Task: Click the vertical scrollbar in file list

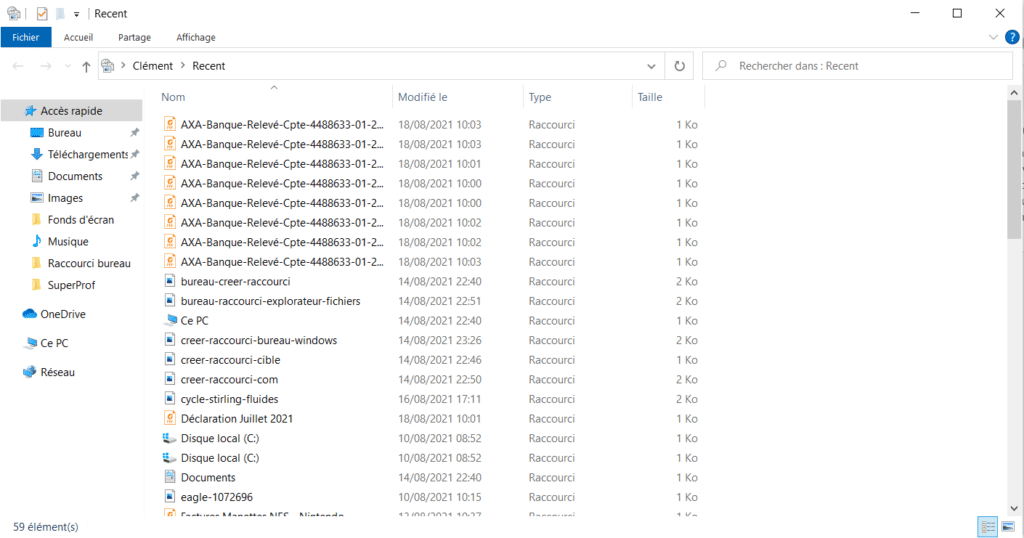Action: [1014, 170]
